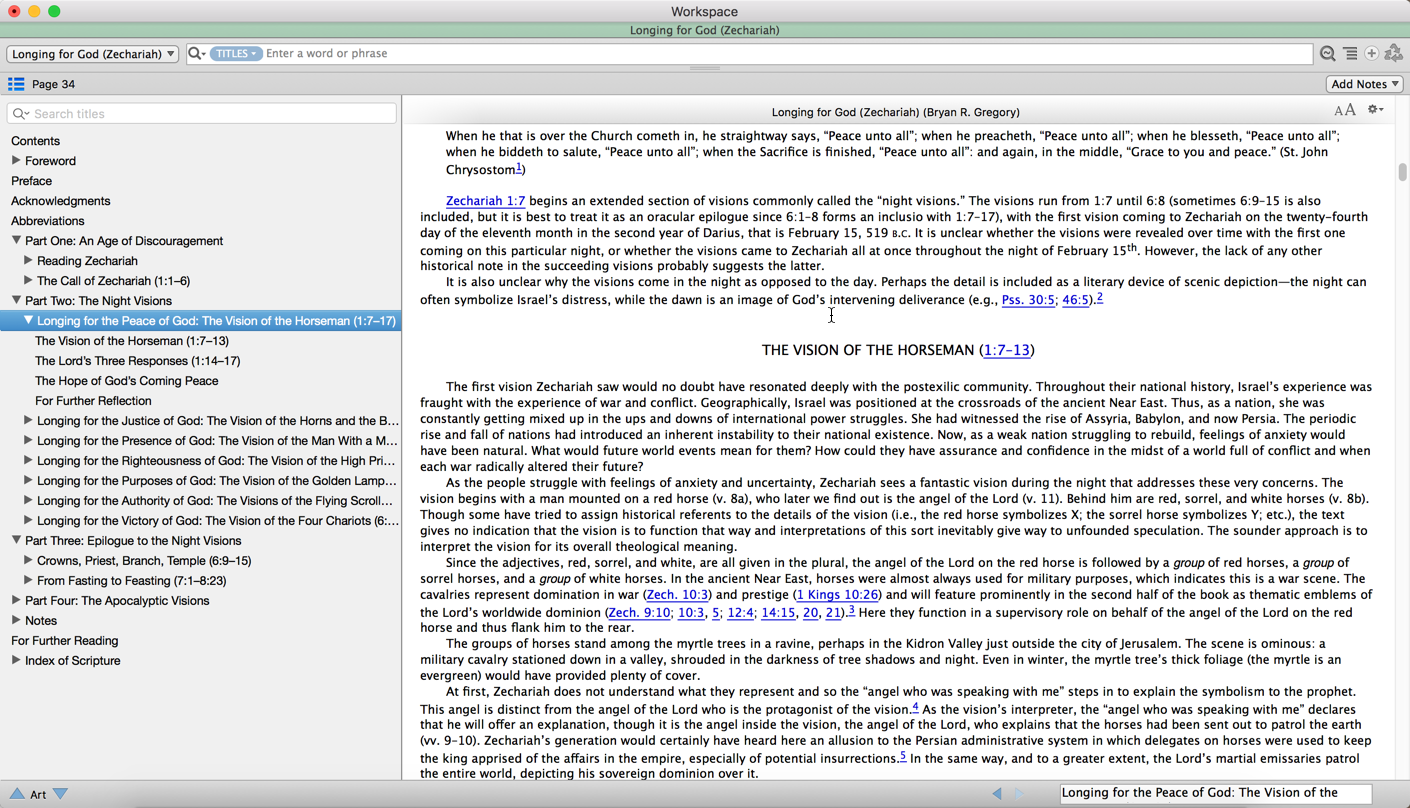The image size is (1410, 808).
Task: Click the magnifier in Search titles field
Action: (20, 114)
